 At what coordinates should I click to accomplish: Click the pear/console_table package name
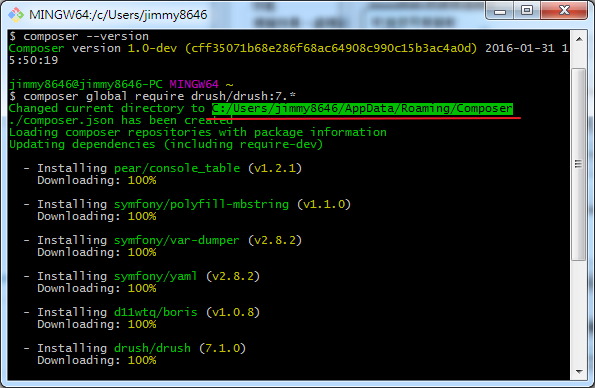(x=177, y=168)
